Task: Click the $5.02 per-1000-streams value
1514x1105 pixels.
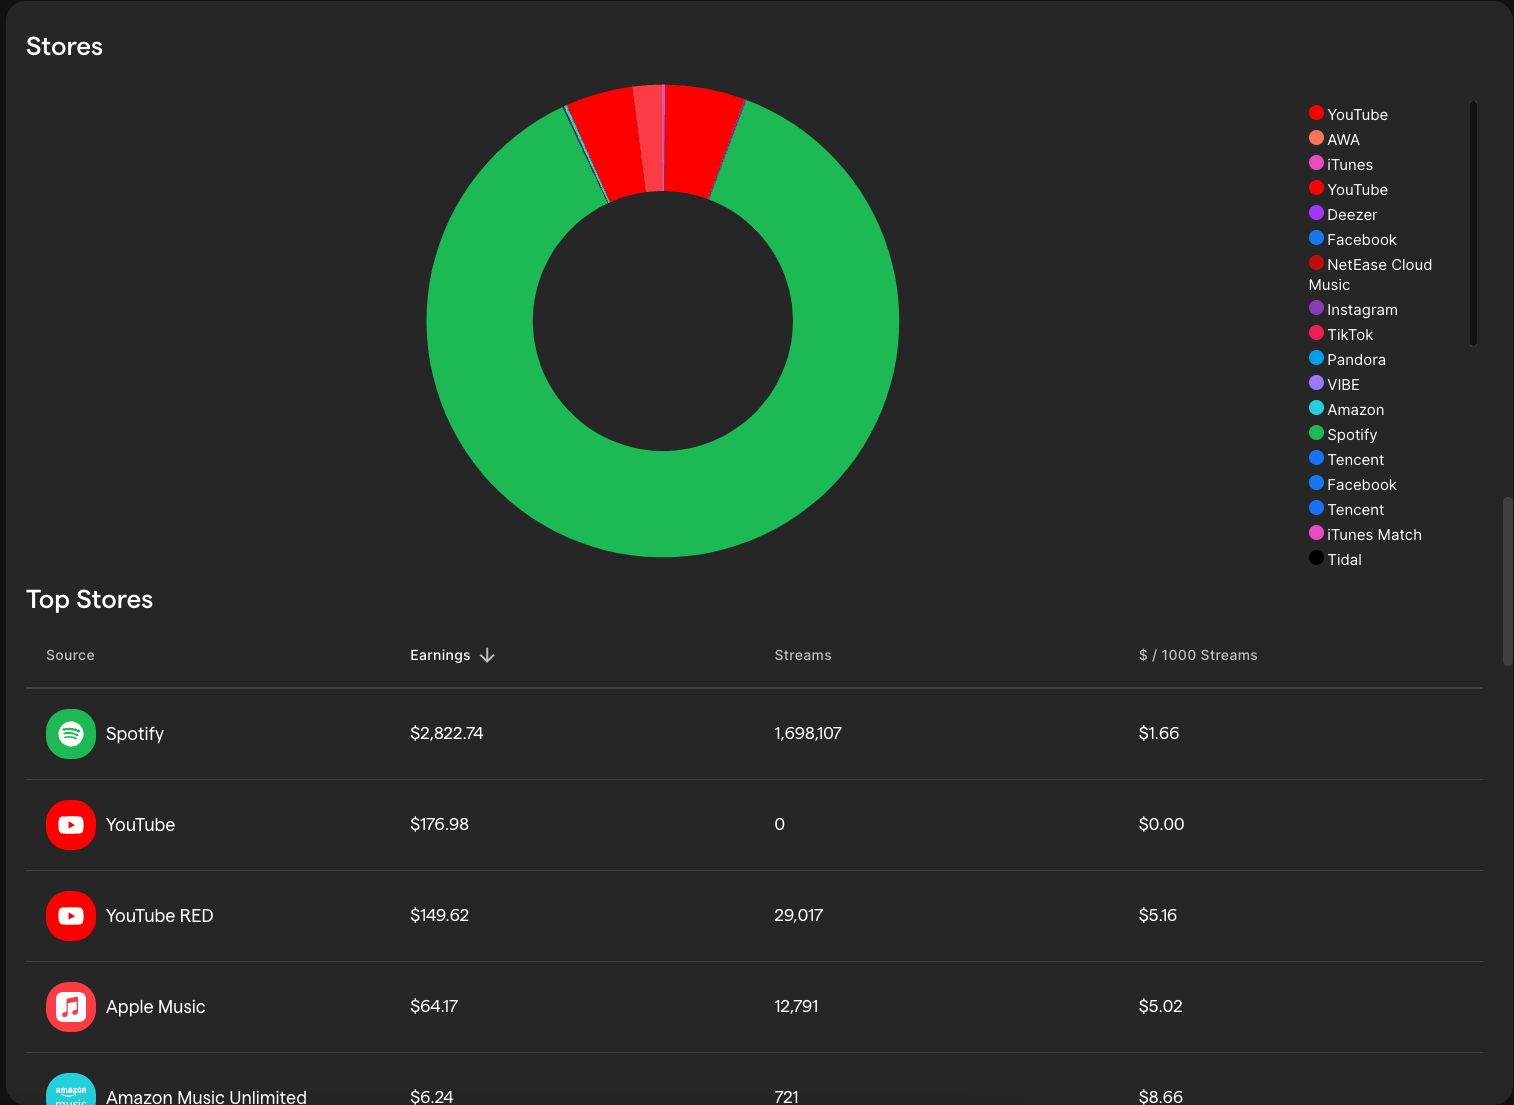Action: coord(1160,1006)
